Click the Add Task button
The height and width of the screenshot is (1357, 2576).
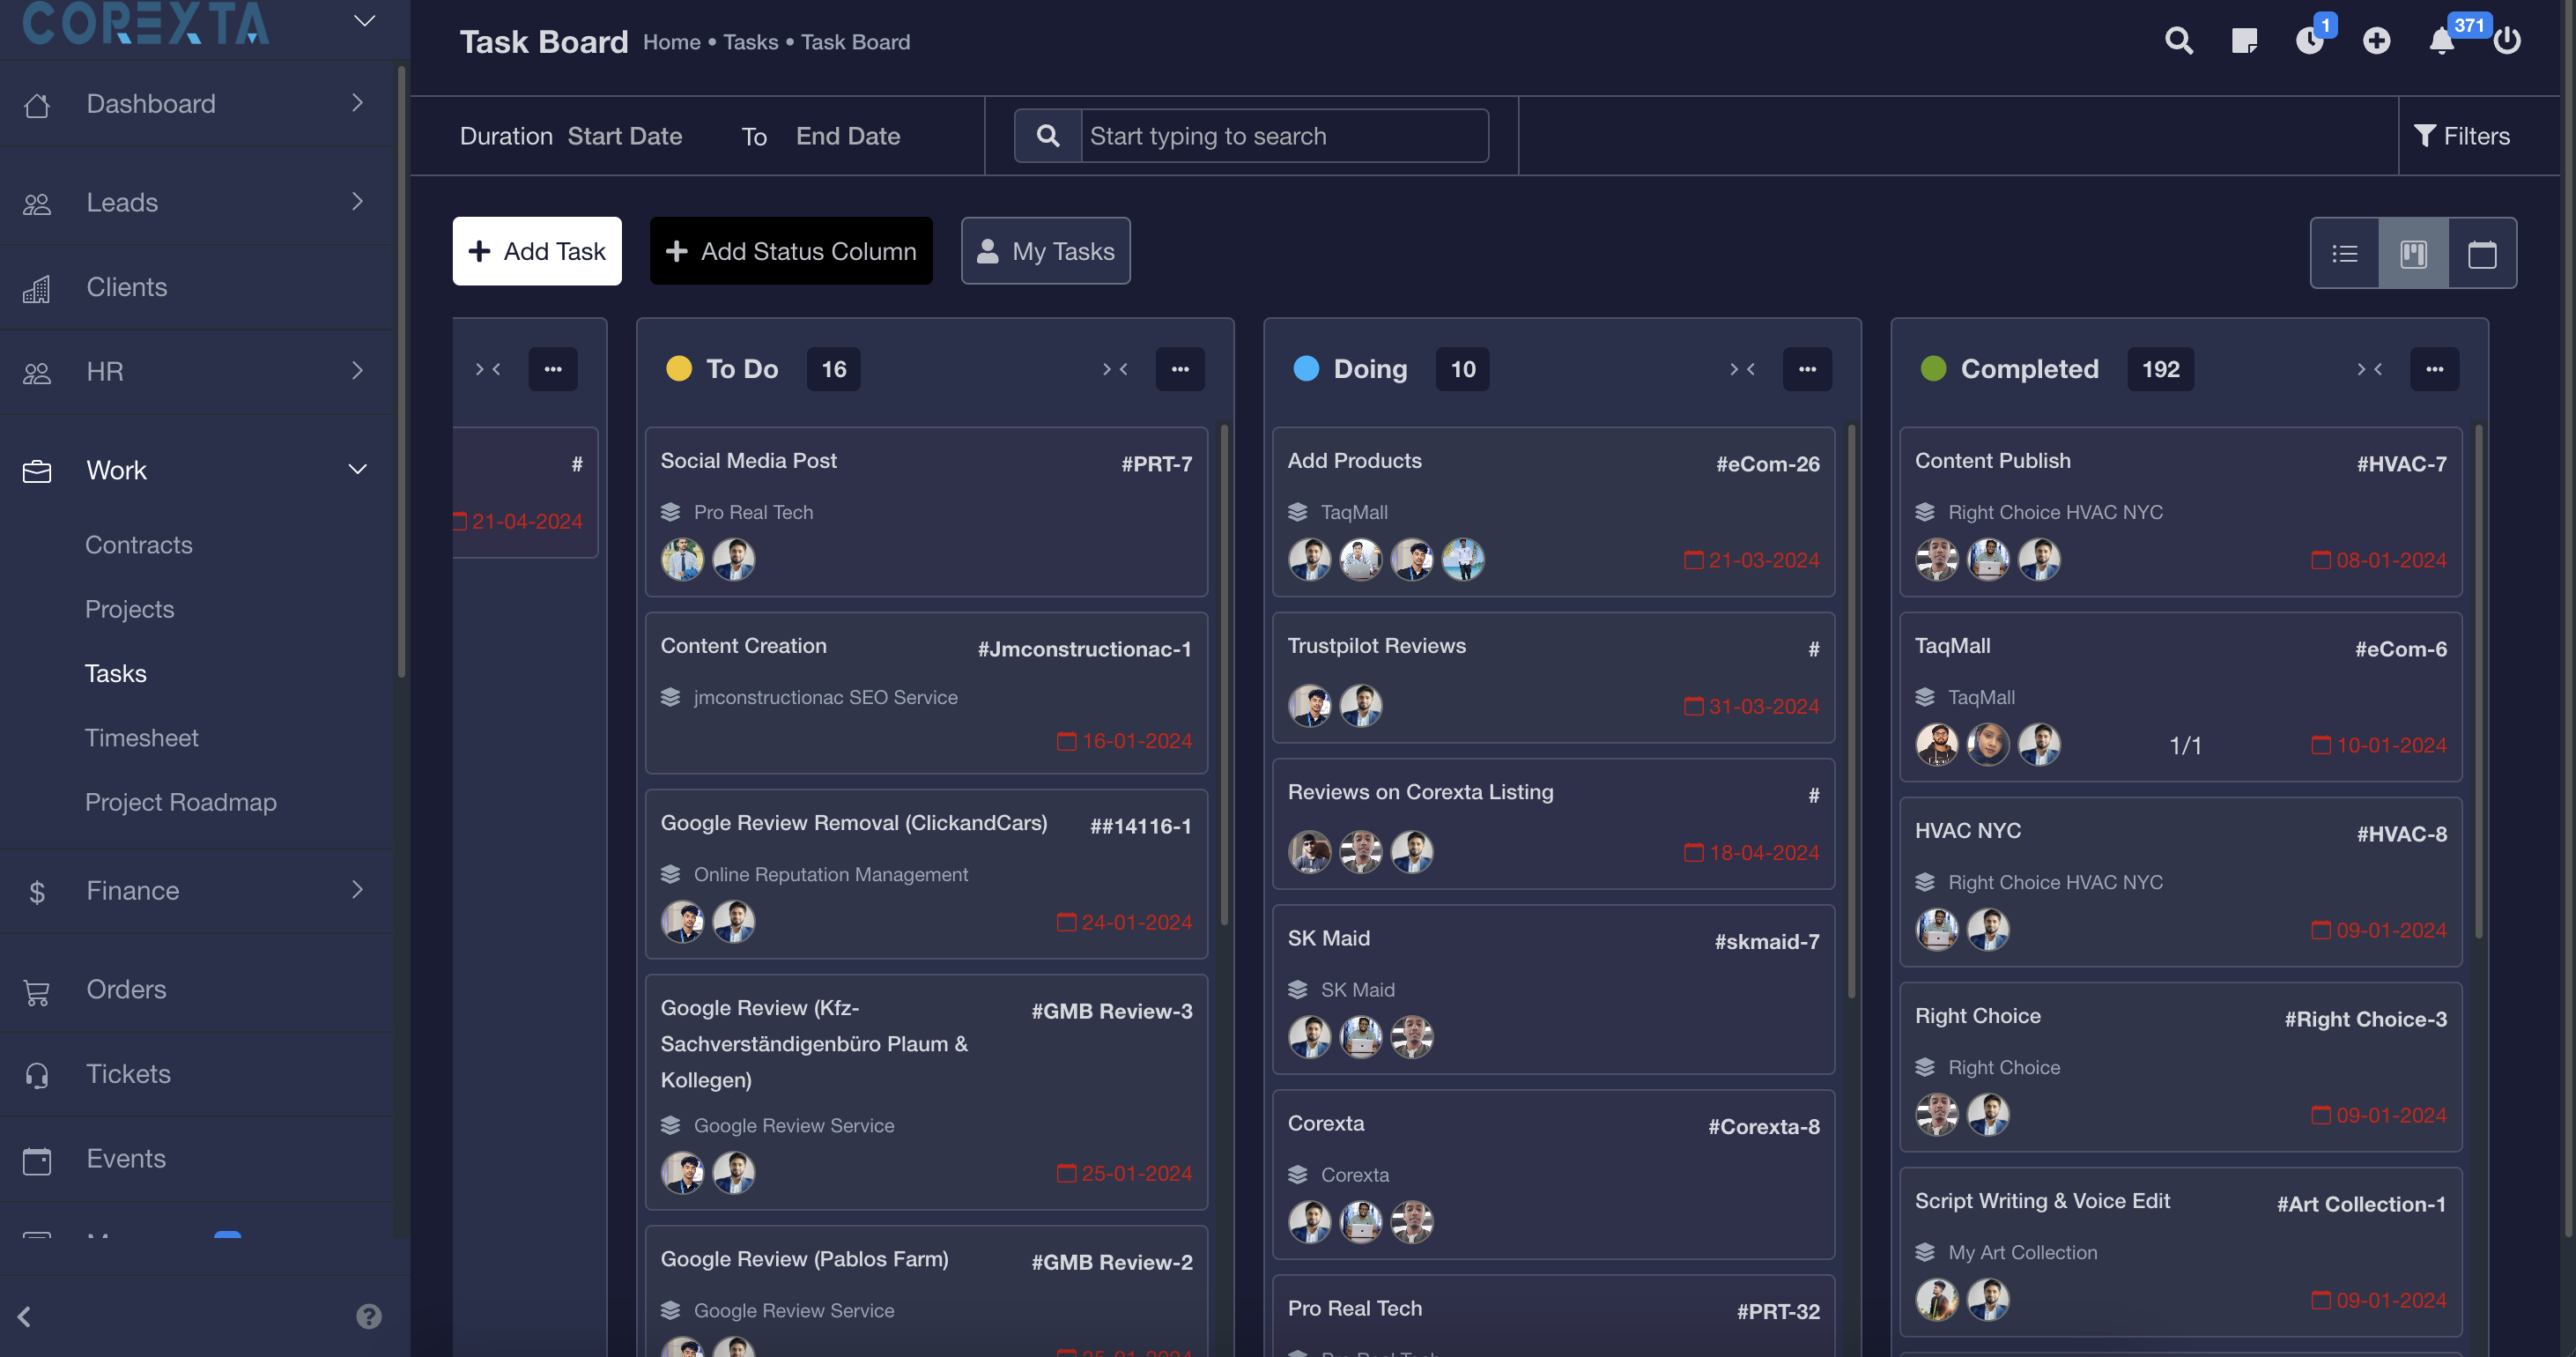(537, 251)
